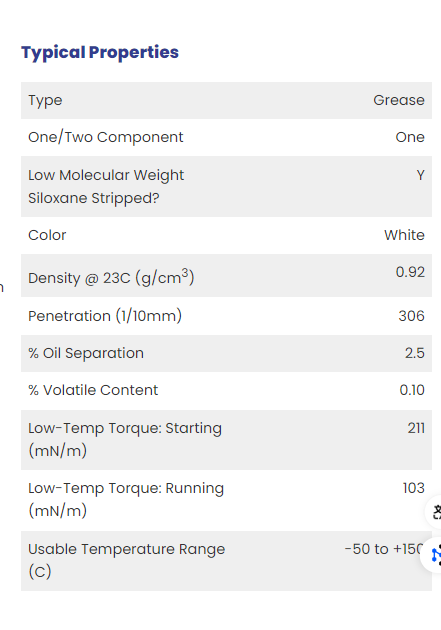The width and height of the screenshot is (441, 630).
Task: Click the Low-Temp Torque: Starting label
Action: pos(125,440)
